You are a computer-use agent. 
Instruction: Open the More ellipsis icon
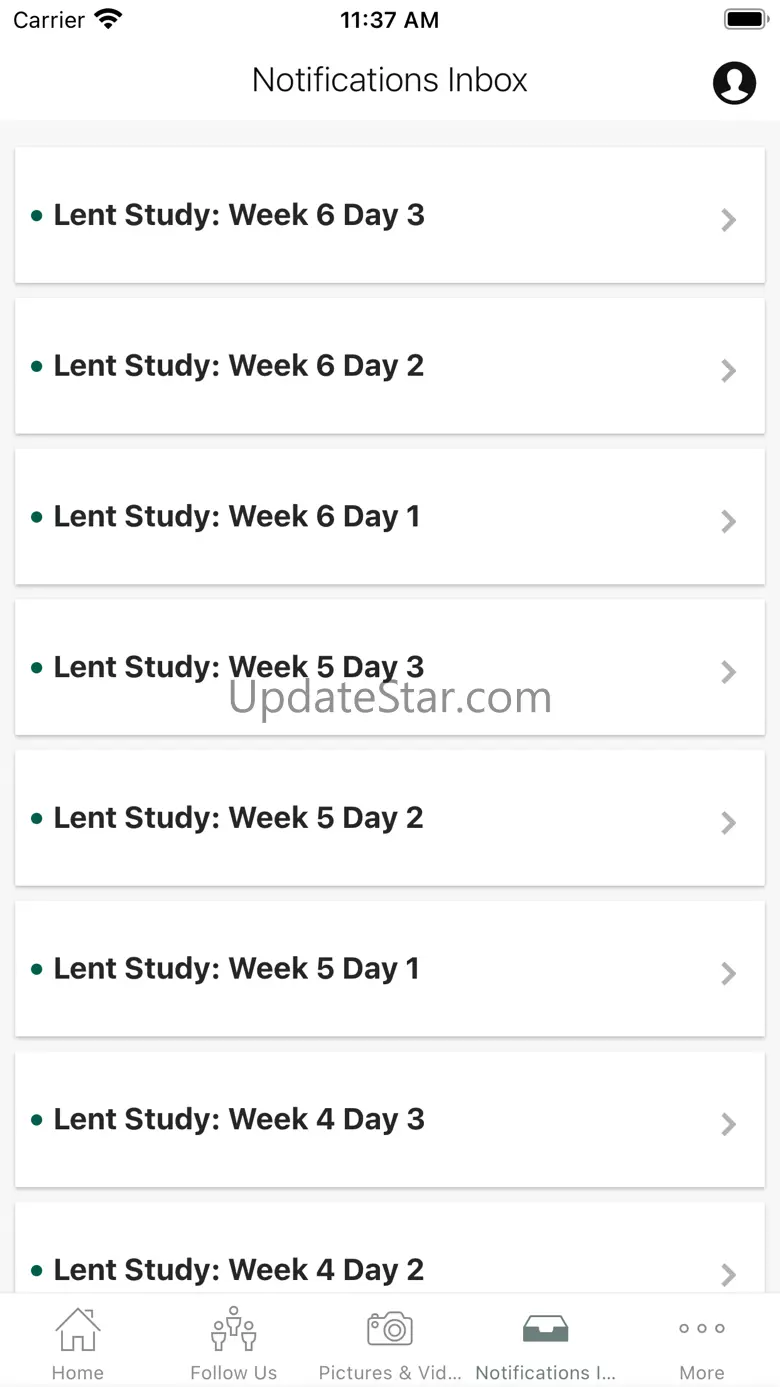tap(702, 1329)
